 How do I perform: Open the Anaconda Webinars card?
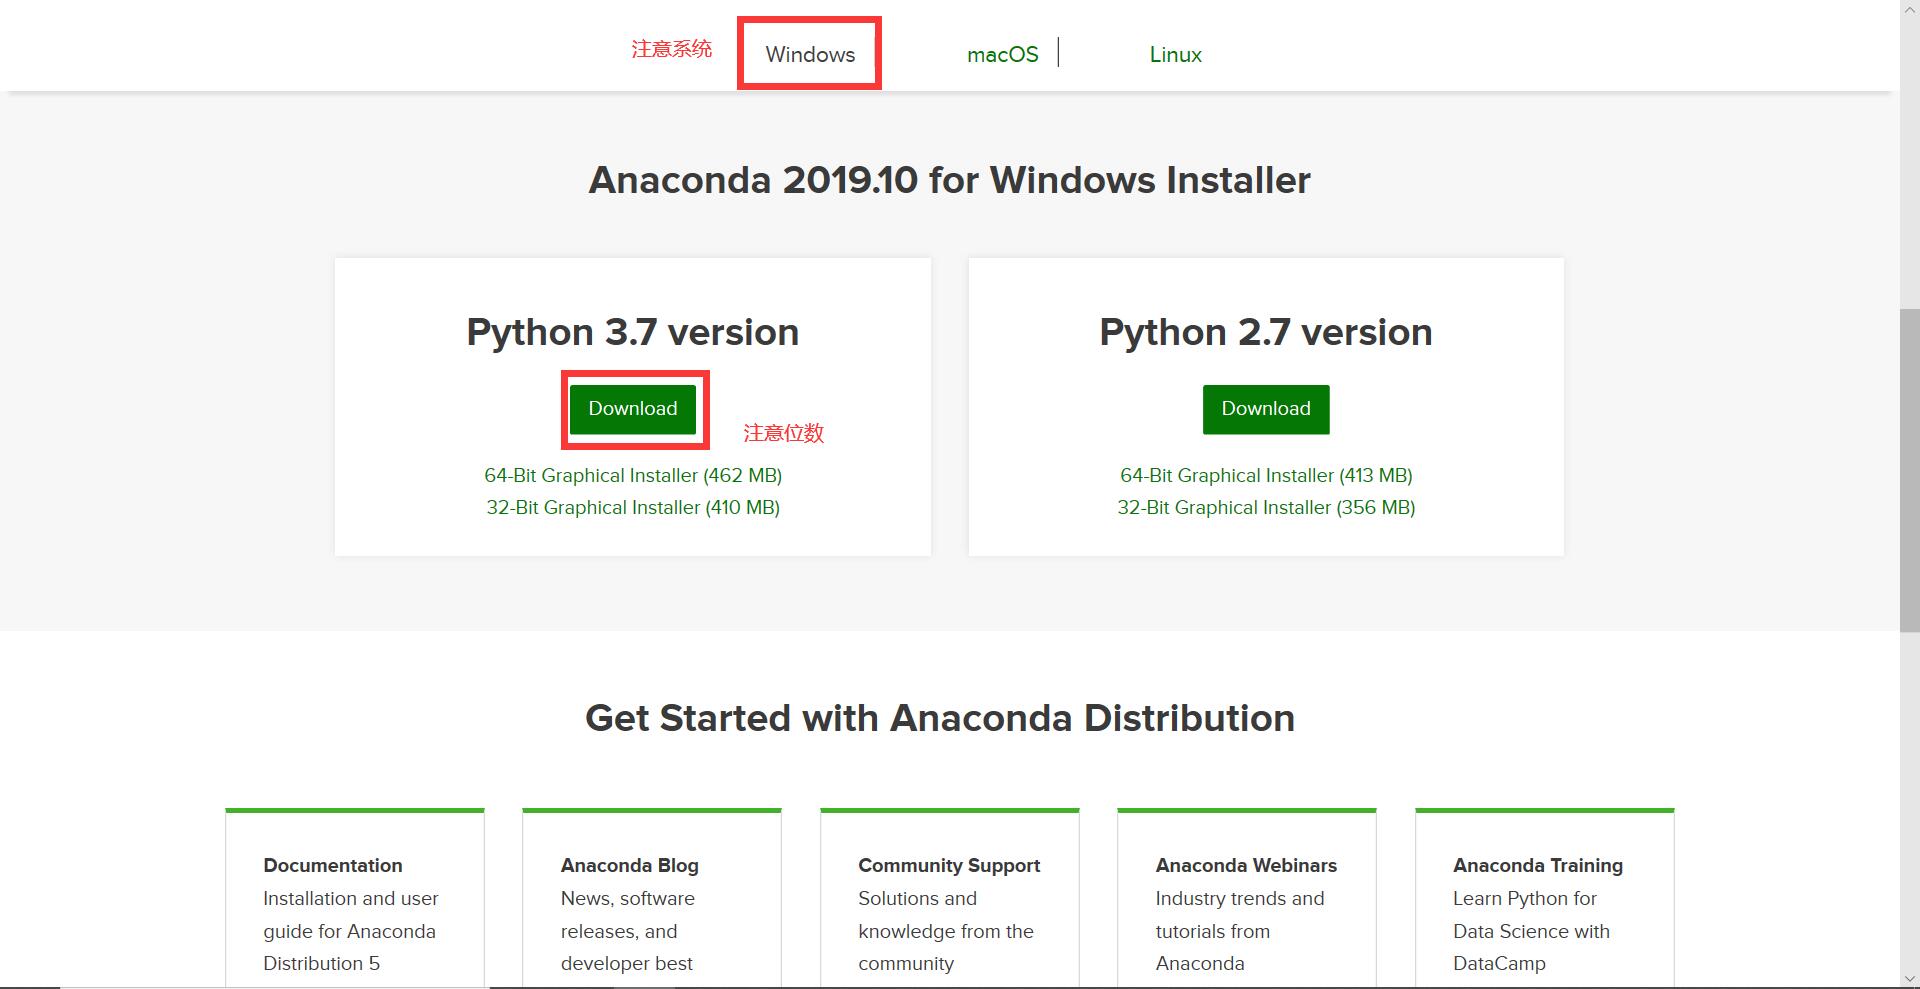click(x=1247, y=898)
